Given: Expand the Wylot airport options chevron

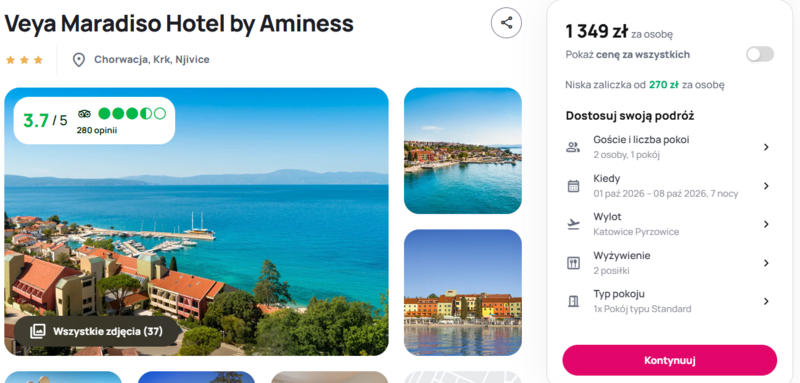Looking at the screenshot, I should 766,224.
